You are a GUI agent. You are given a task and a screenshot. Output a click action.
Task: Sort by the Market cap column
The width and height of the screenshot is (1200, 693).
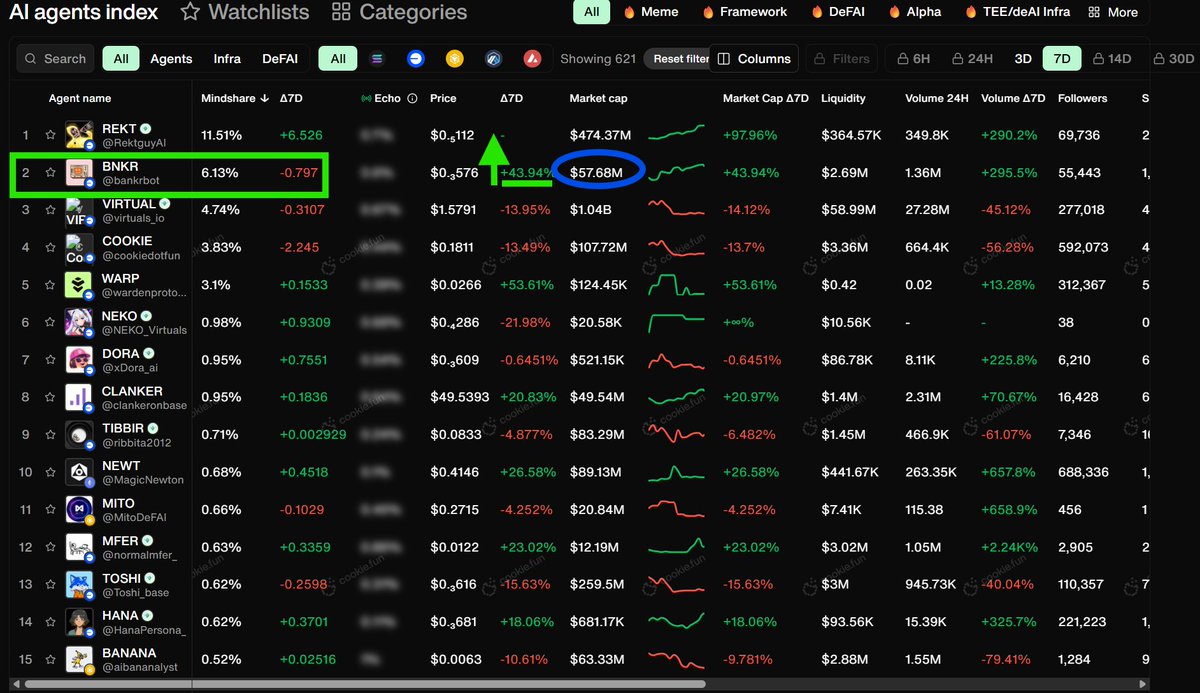[598, 99]
